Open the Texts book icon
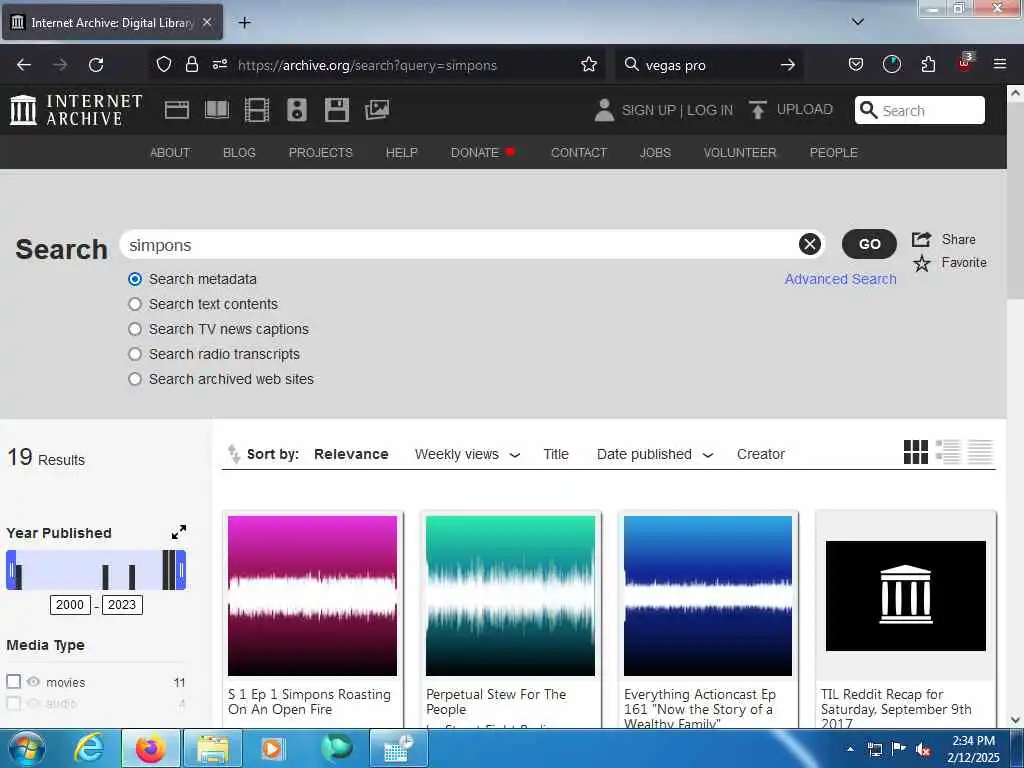The width and height of the screenshot is (1024, 768). [x=217, y=110]
